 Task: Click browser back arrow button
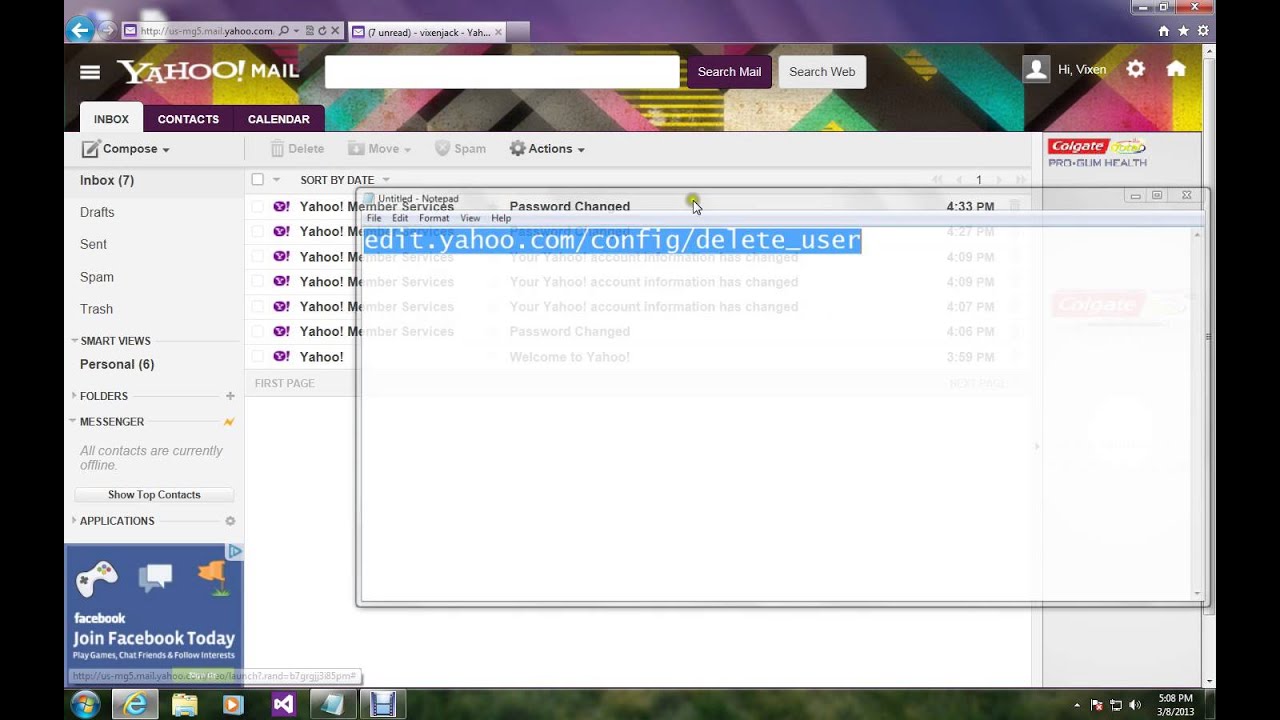[79, 30]
